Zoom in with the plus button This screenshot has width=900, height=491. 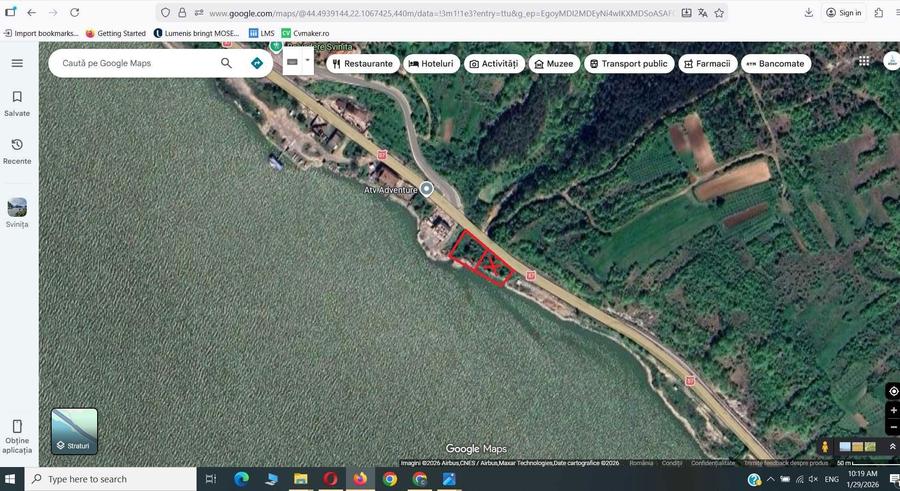[893, 410]
